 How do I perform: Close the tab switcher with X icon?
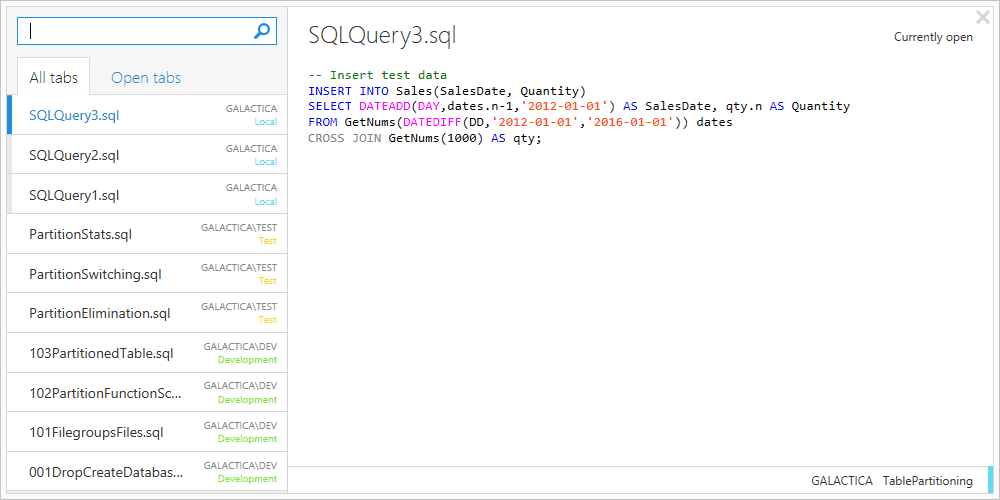pos(983,17)
